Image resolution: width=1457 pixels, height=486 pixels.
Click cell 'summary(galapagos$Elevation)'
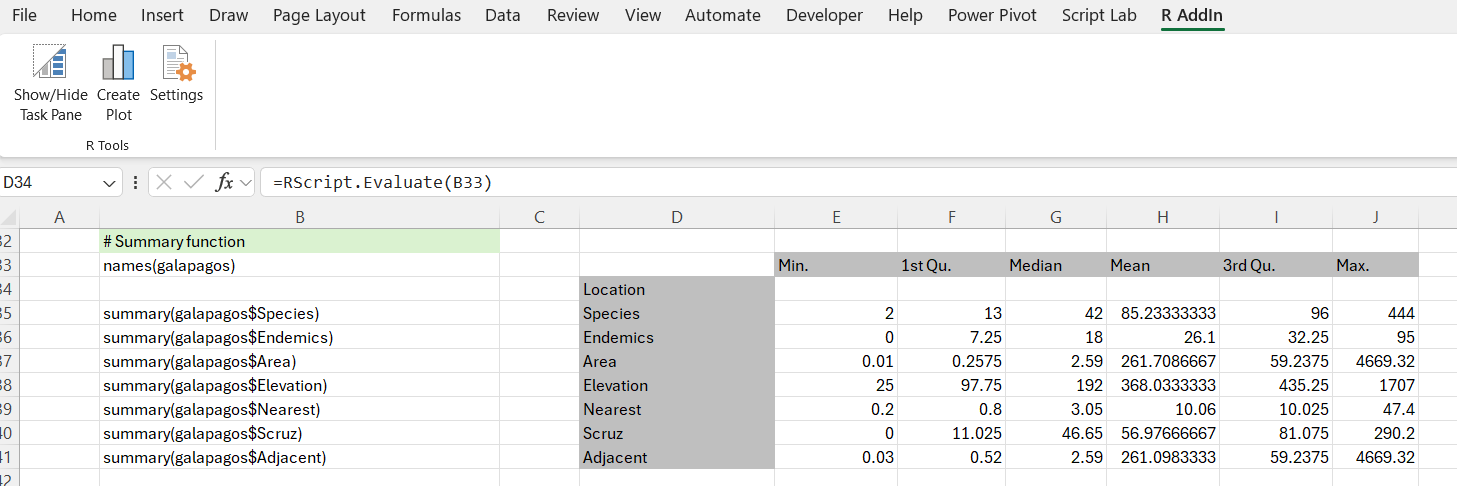(300, 385)
